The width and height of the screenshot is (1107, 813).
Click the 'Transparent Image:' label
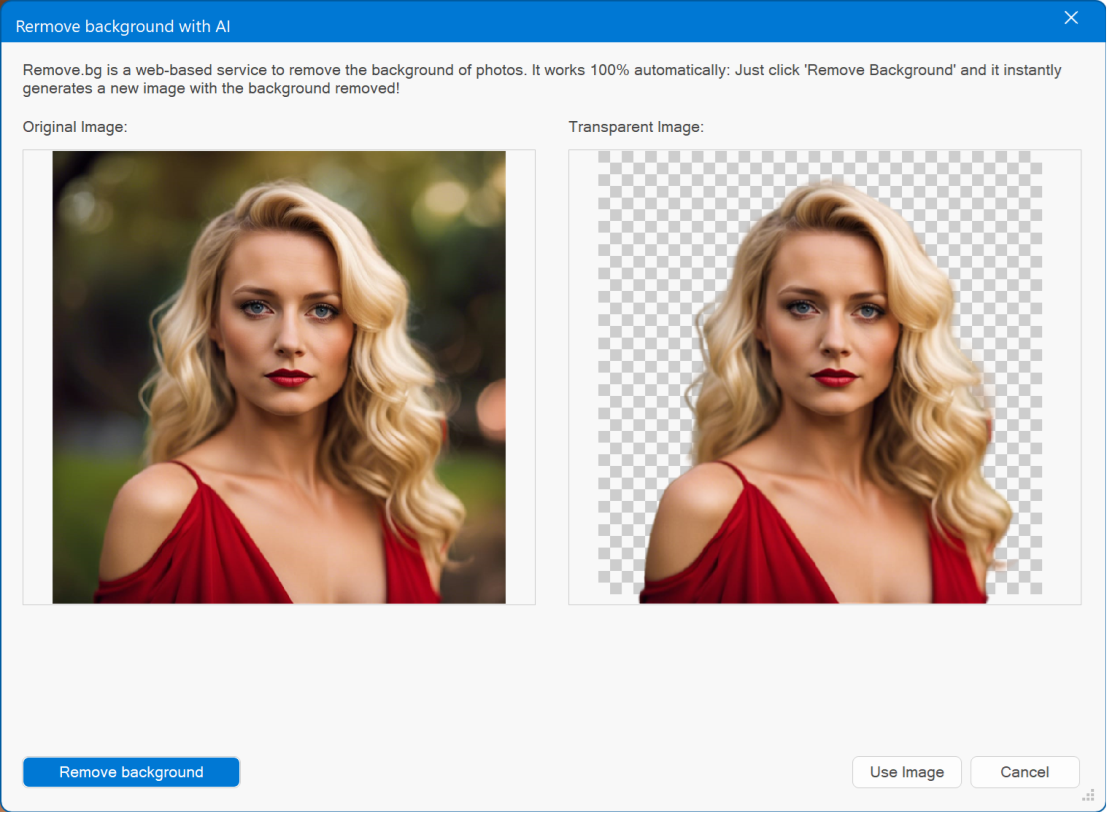(x=636, y=127)
